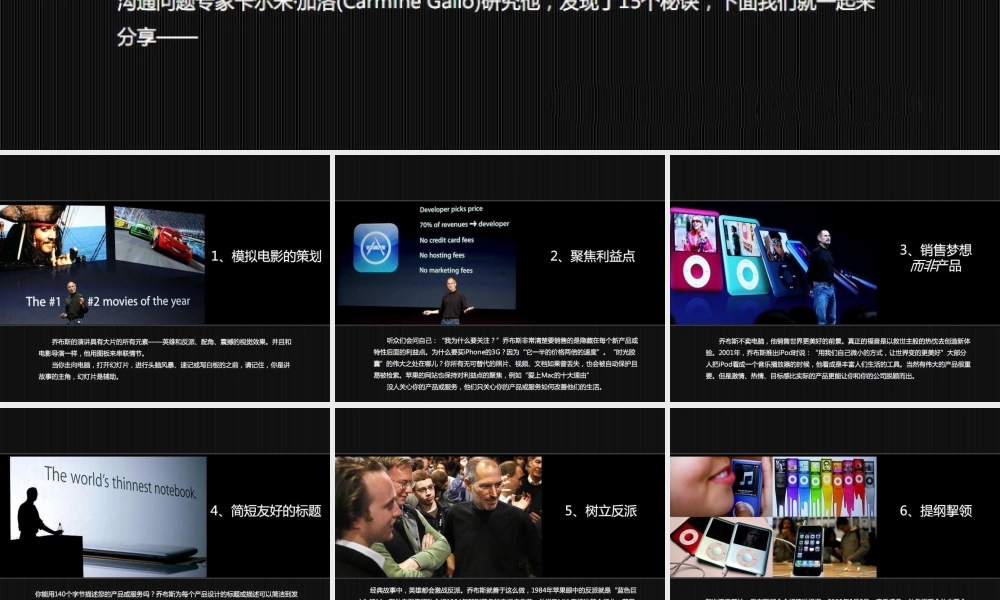Click the heading 4、简短友好的标题
The height and width of the screenshot is (600, 1000).
pos(267,510)
